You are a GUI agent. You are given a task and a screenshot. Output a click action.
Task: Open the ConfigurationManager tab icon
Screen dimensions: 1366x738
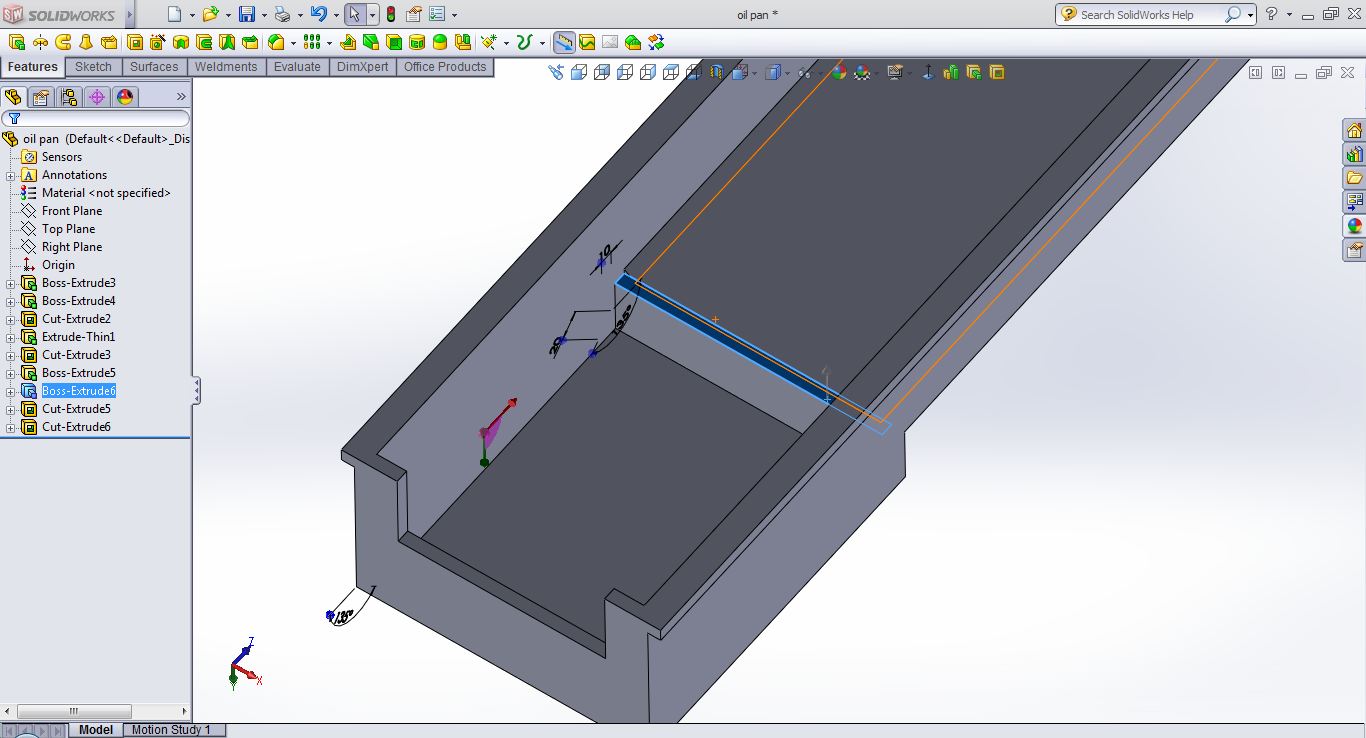click(x=68, y=97)
